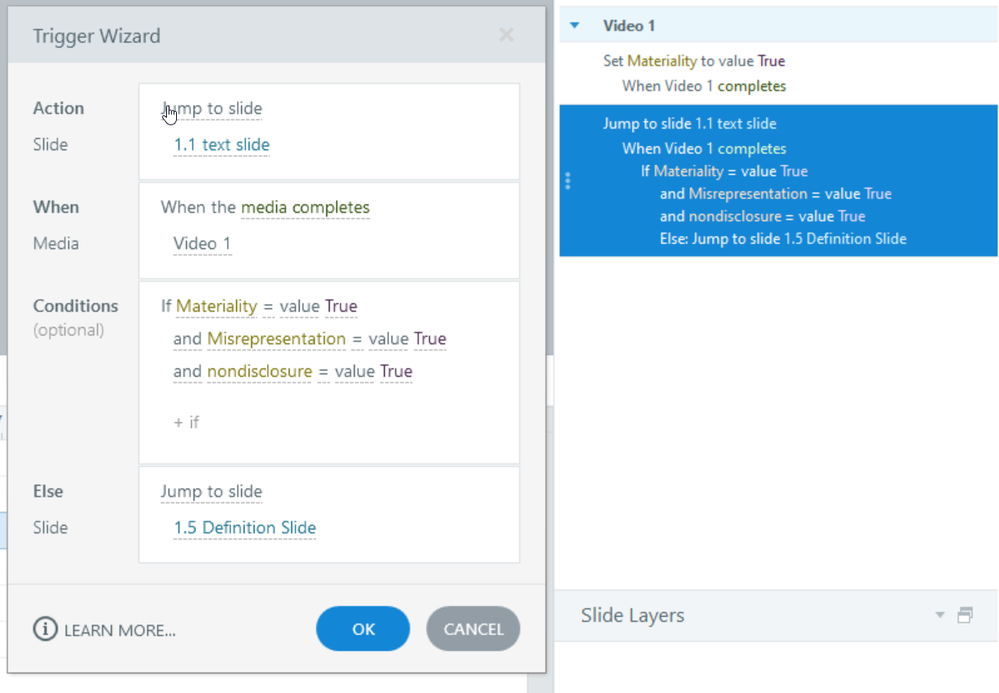Click the Slide Layers panel header
The width and height of the screenshot is (999, 693).
pos(776,615)
